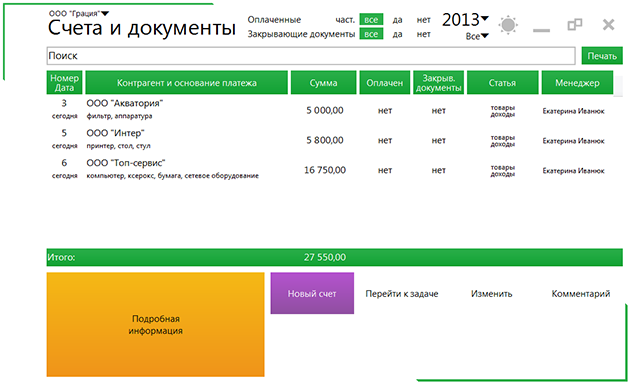Sort by Статья column header
630x384 pixels.
click(502, 83)
